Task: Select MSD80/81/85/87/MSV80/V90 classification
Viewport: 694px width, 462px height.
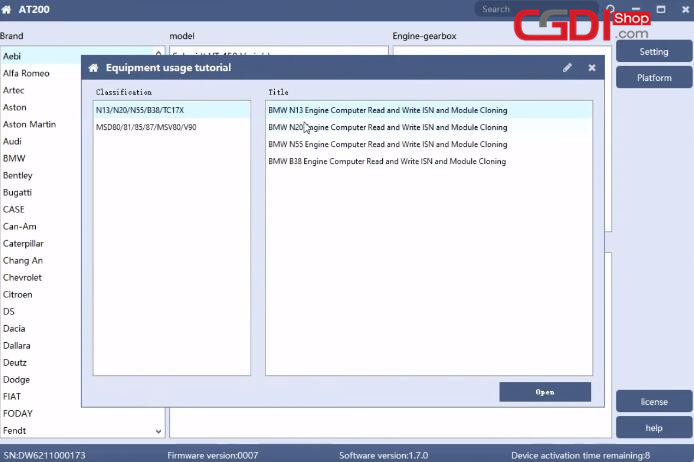Action: coord(146,127)
